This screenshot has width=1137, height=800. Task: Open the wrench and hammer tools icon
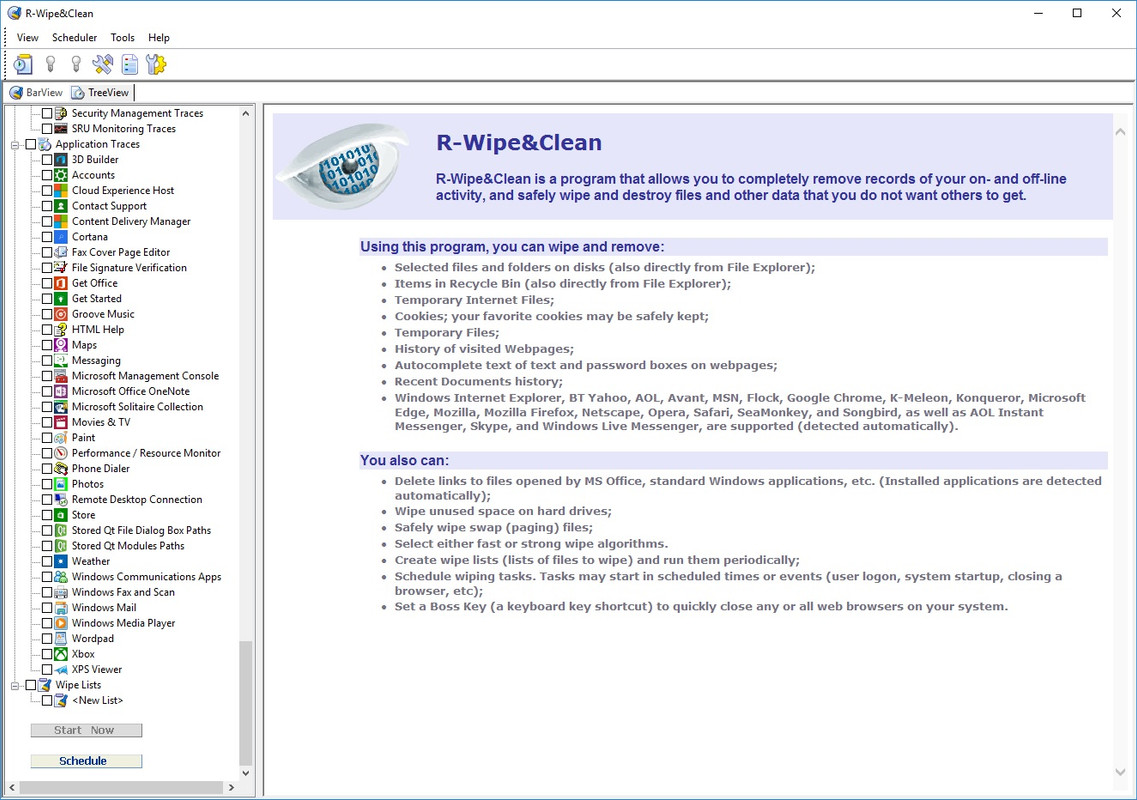pyautogui.click(x=102, y=65)
